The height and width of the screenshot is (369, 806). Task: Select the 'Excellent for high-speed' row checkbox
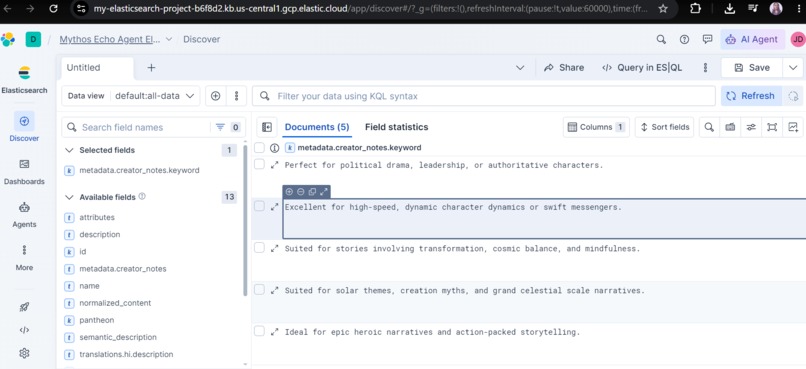[260, 206]
